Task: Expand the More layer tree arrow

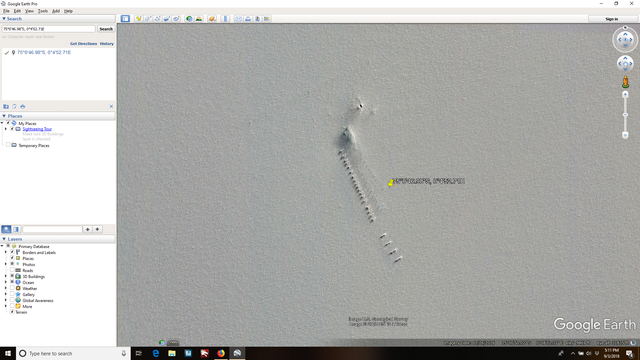Action: [6, 306]
